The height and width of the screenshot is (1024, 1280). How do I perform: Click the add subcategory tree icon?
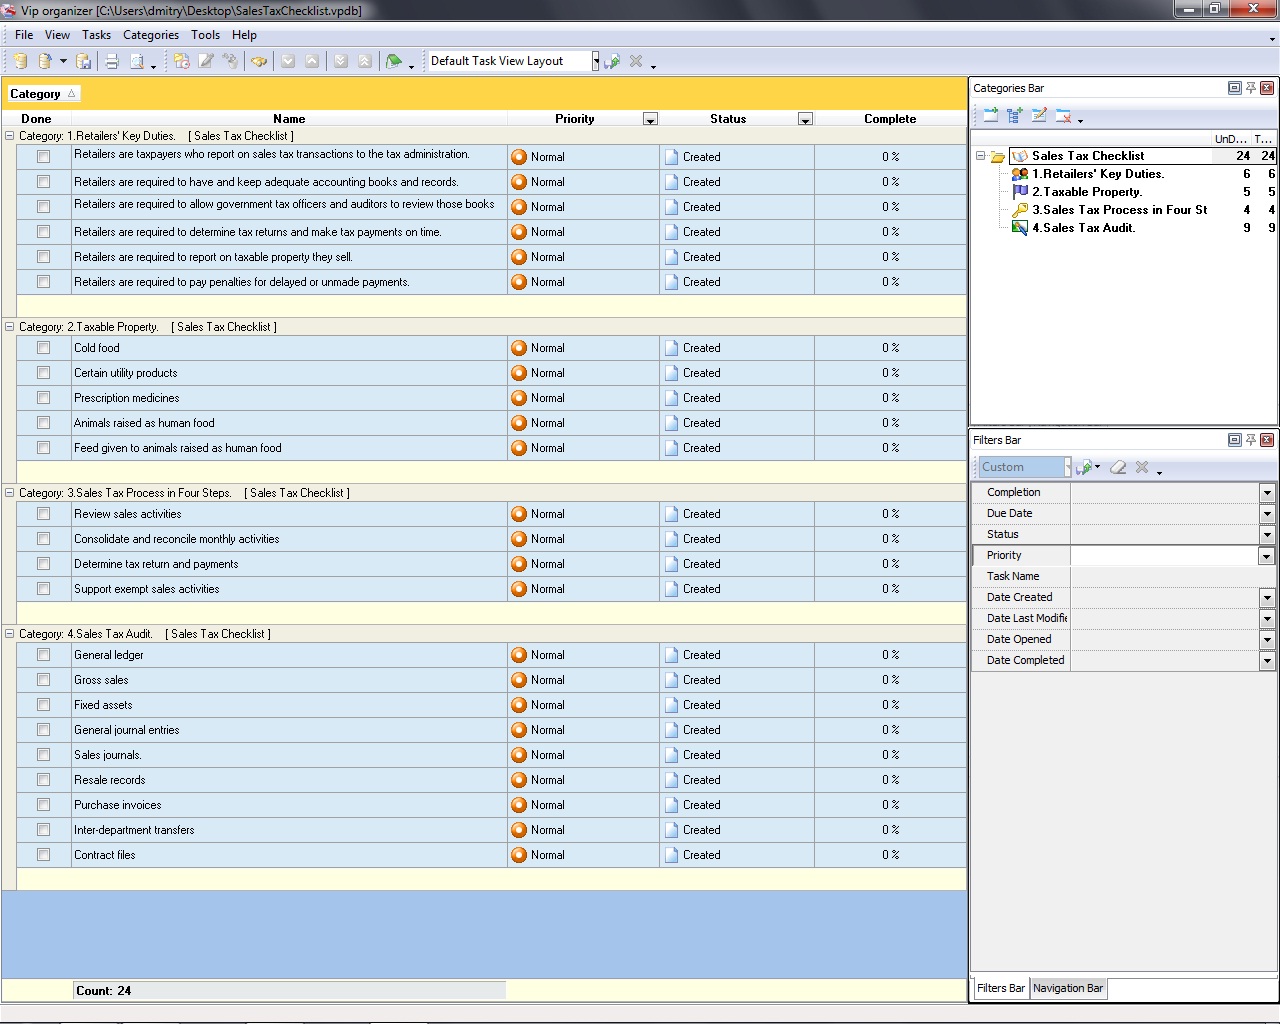pos(1015,116)
